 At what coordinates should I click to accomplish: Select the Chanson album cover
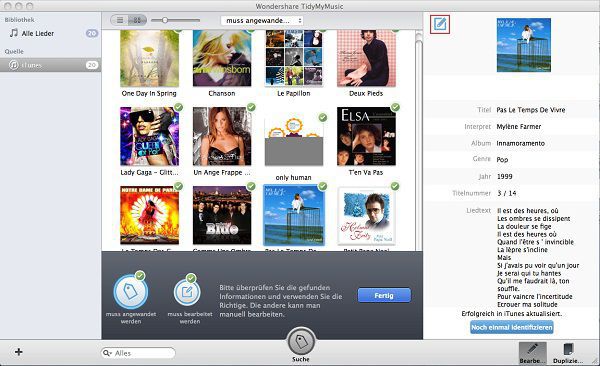coord(222,59)
